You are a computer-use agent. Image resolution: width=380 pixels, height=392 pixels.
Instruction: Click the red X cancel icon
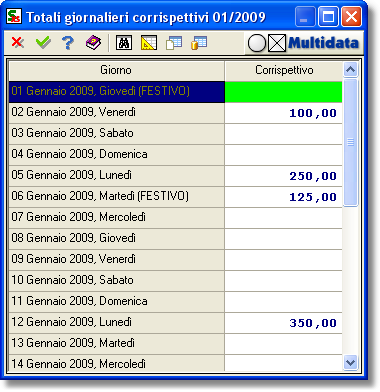(x=18, y=43)
